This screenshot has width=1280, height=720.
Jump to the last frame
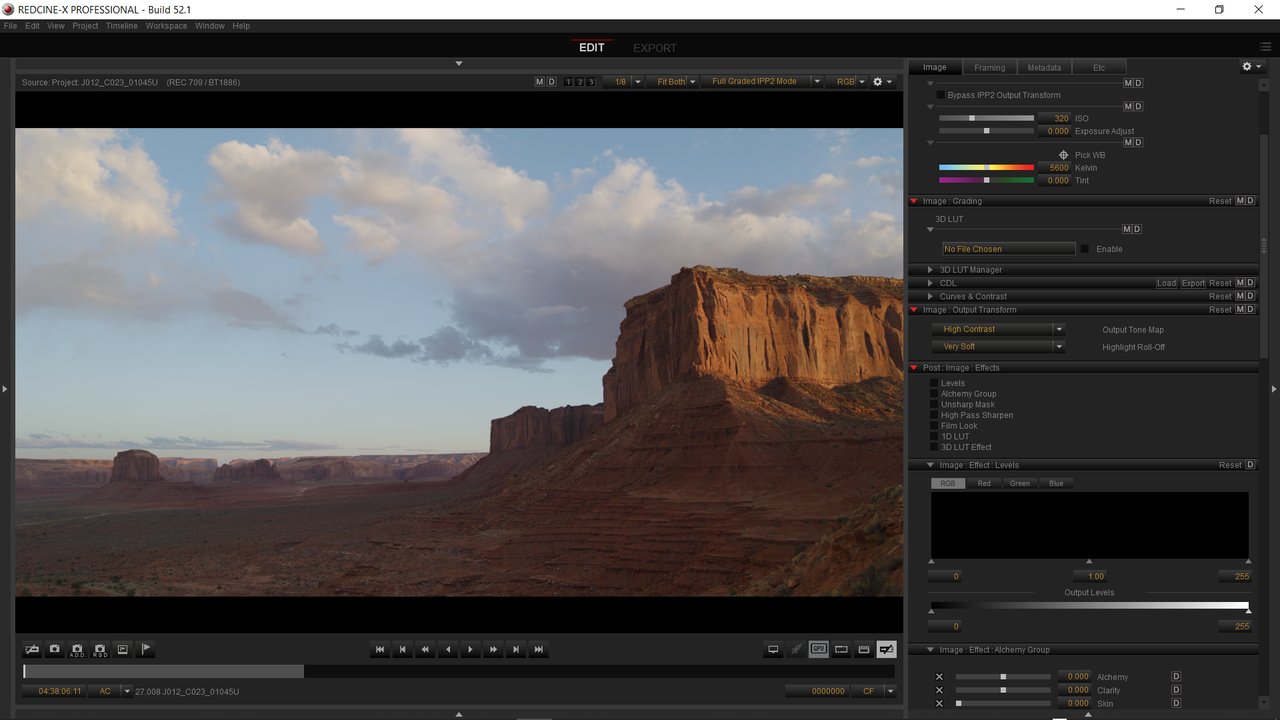(x=539, y=650)
